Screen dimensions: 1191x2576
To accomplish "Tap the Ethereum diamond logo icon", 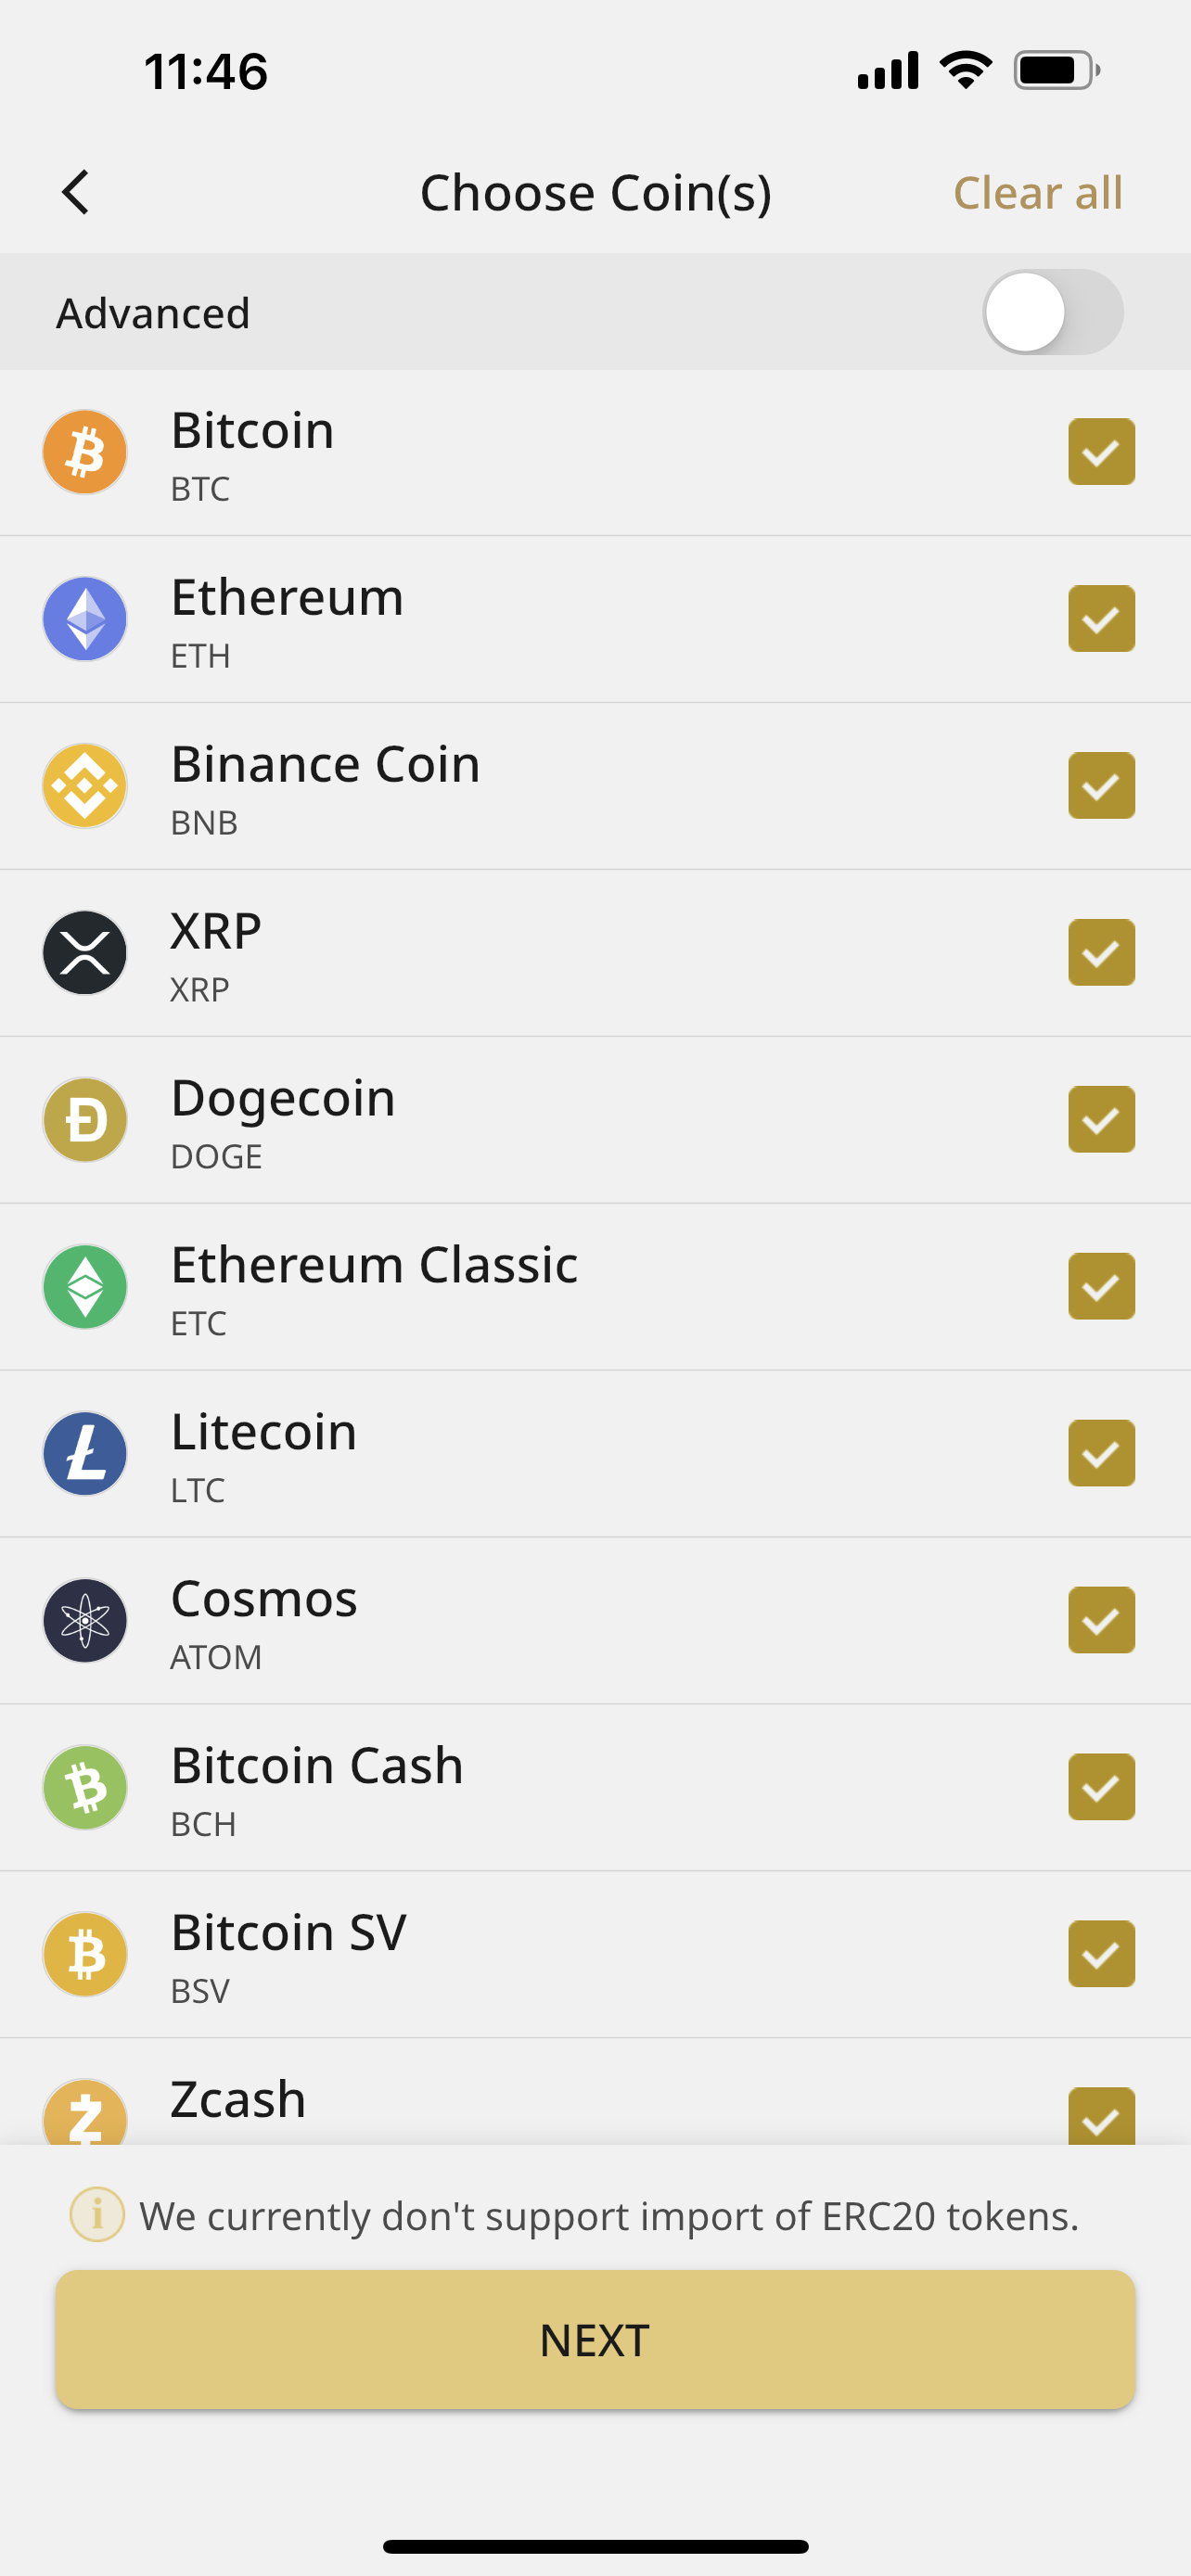I will point(85,619).
